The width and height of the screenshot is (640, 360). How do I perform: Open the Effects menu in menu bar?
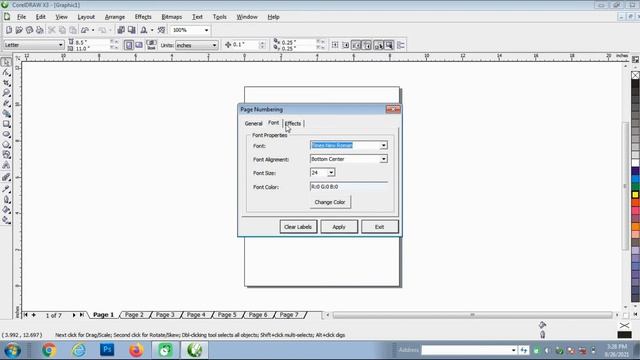143,17
